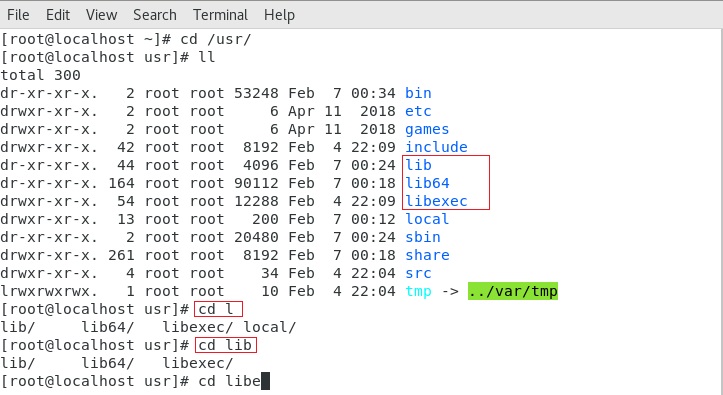Click the 'bin' directory name
The width and height of the screenshot is (723, 395).
coord(418,93)
